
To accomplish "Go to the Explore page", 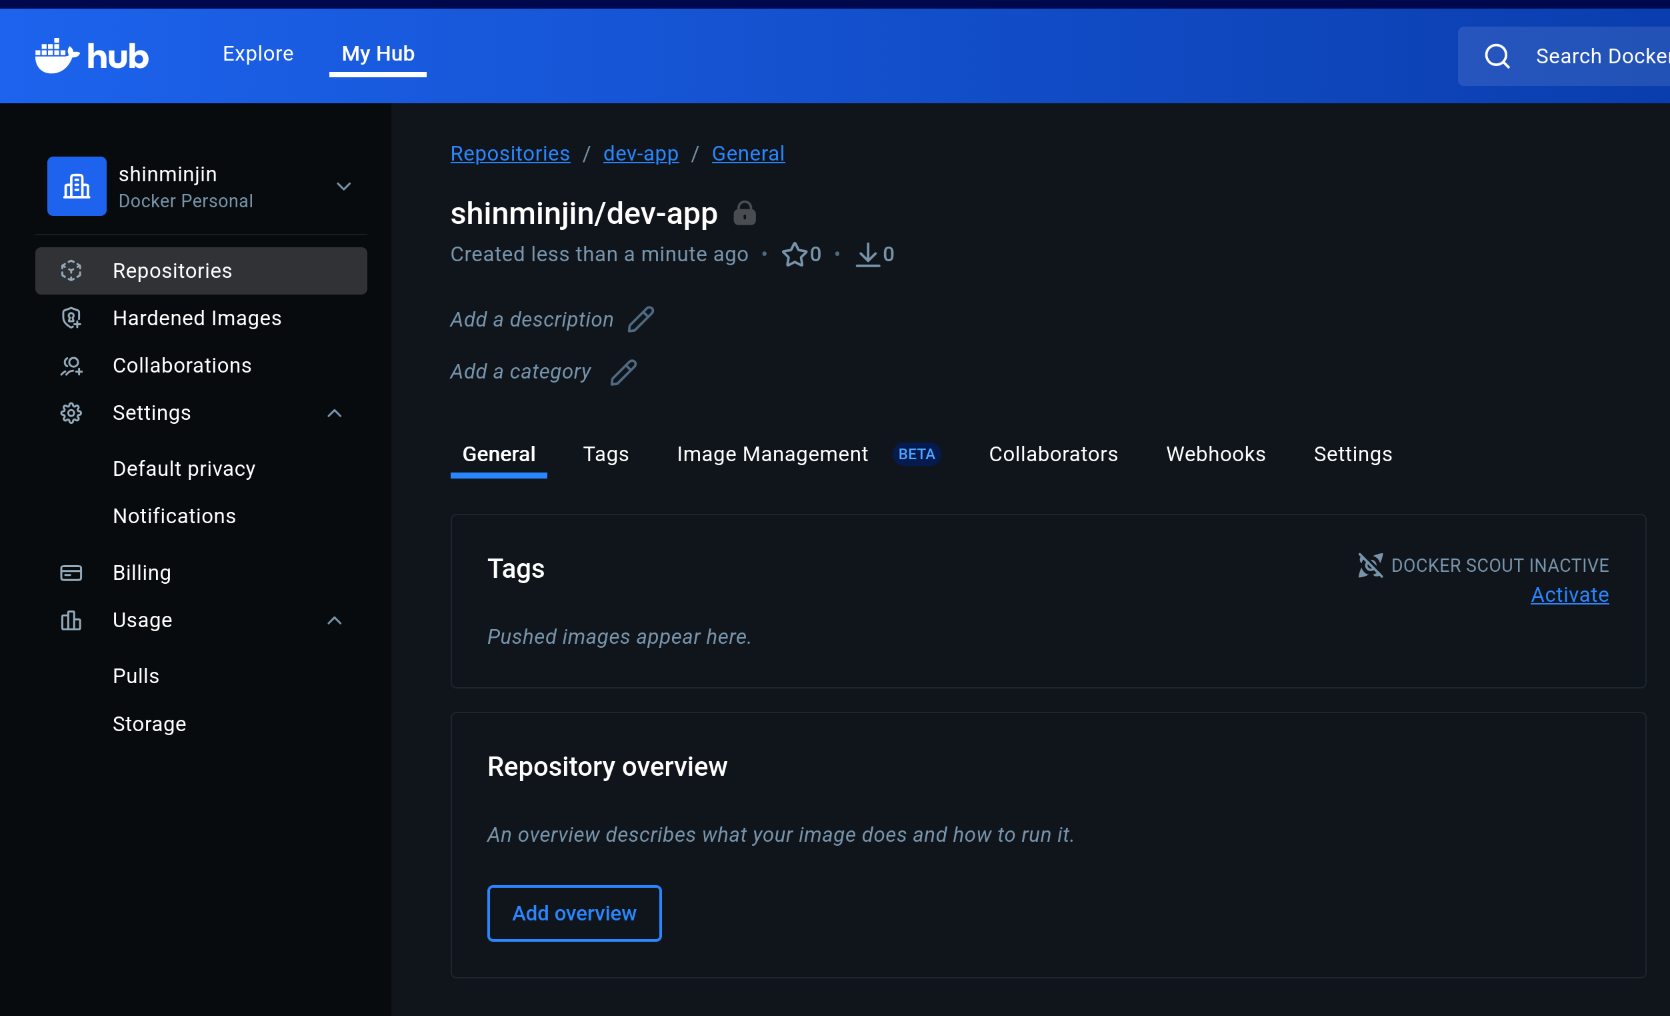I will (258, 54).
